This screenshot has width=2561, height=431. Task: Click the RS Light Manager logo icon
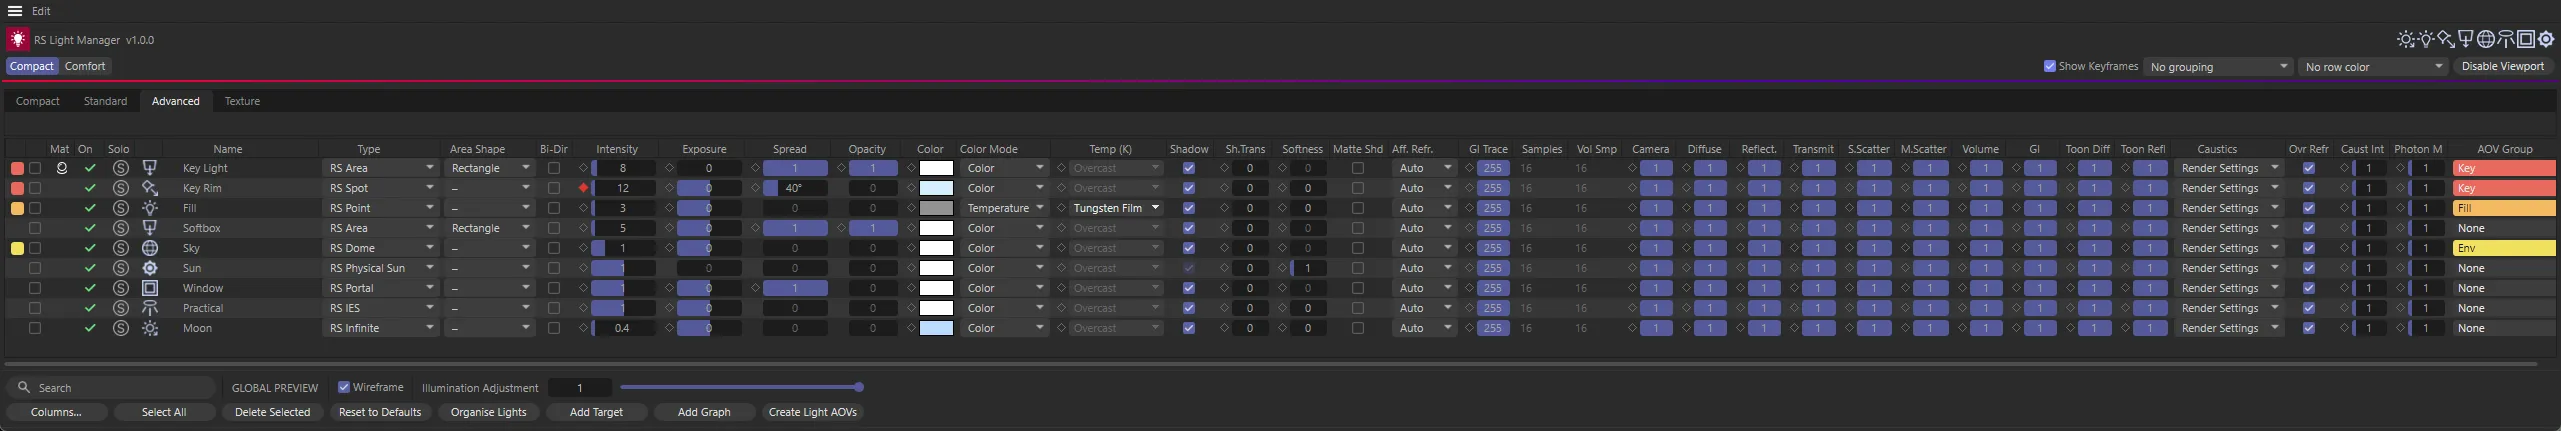[x=18, y=40]
